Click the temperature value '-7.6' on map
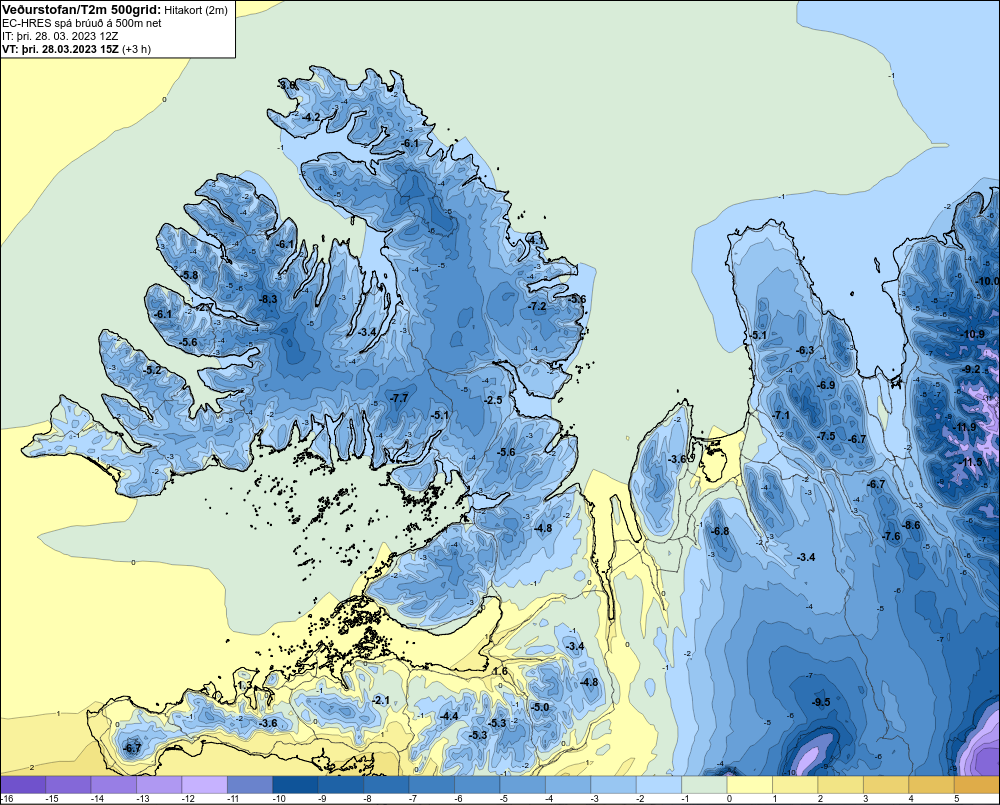 (x=891, y=536)
